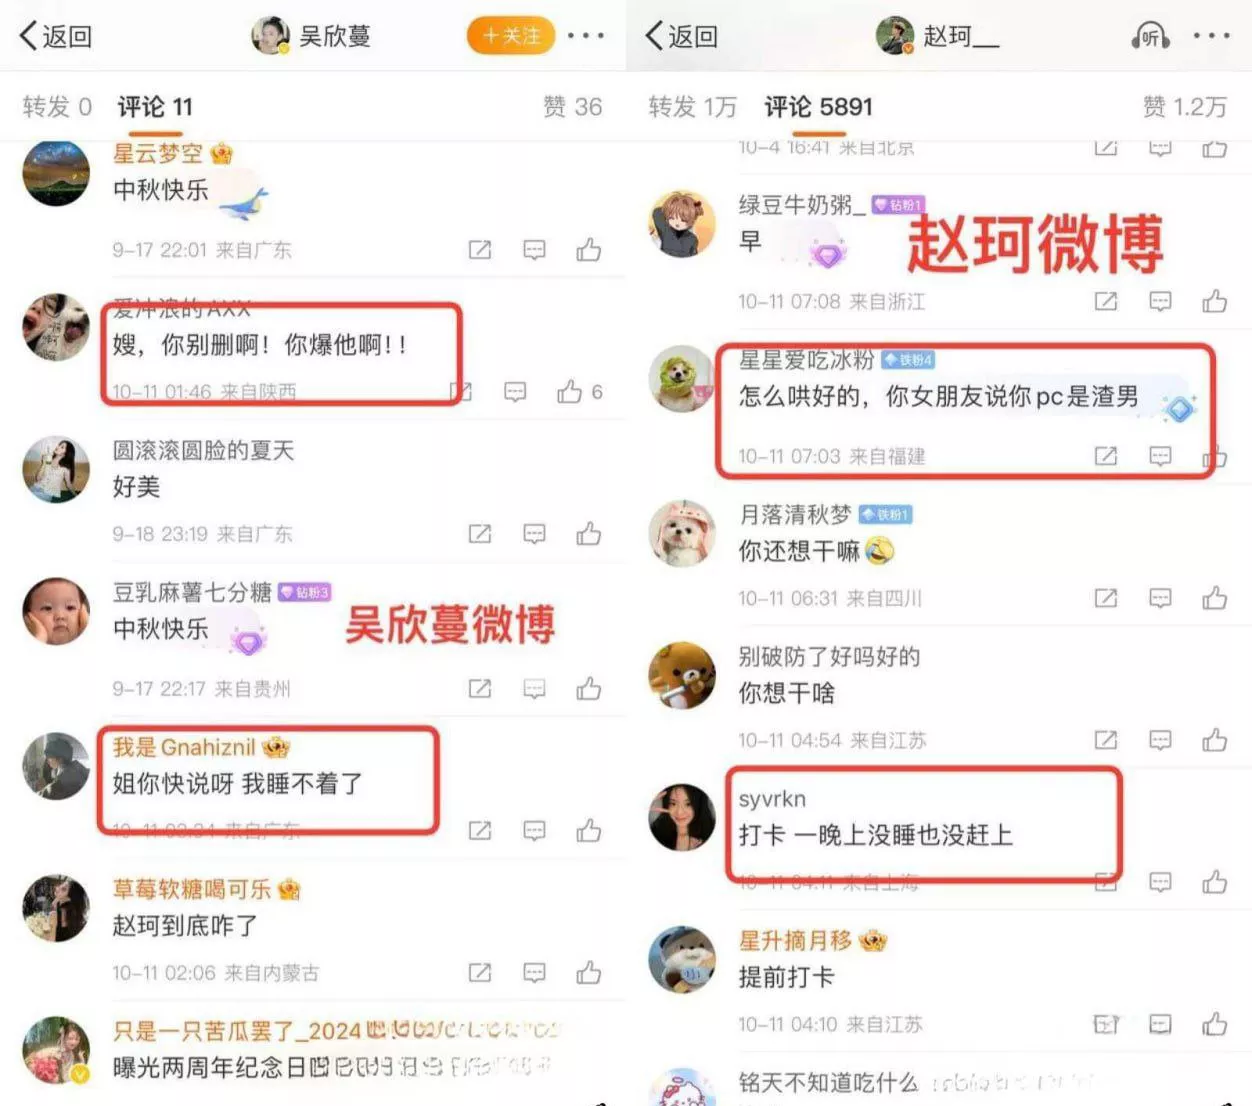This screenshot has width=1252, height=1106.
Task: Tap 星星爱吃冰粉's avatar
Action: click(x=682, y=379)
